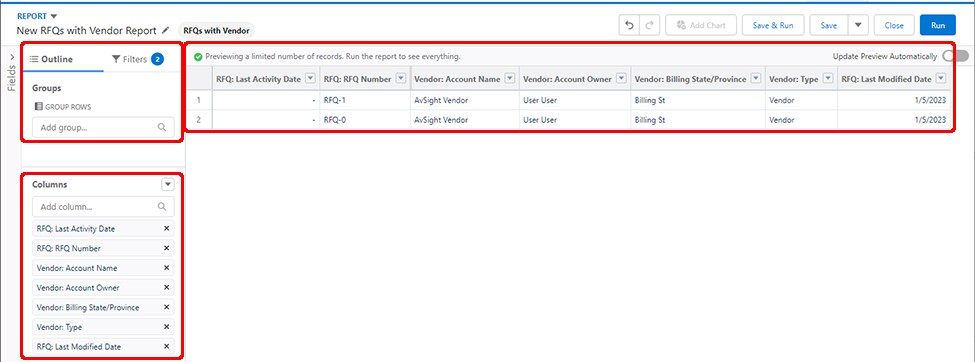Click the Filters count badge 2
This screenshot has width=975, height=362.
pos(157,60)
